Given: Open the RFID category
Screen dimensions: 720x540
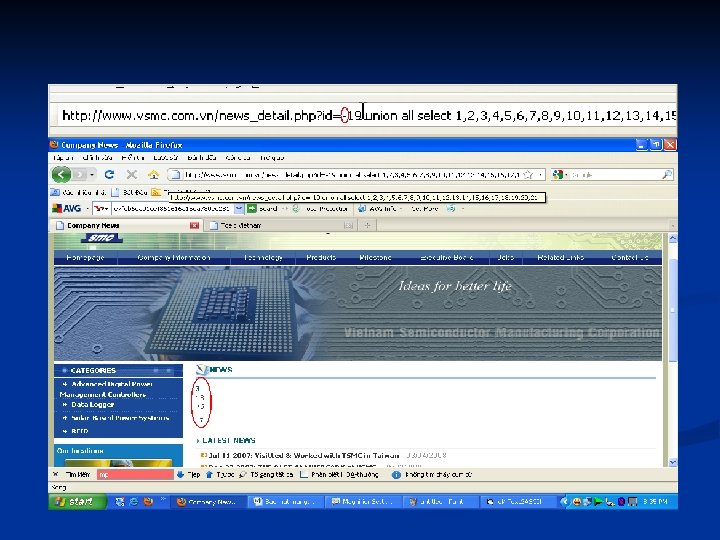Looking at the screenshot, I should (x=79, y=431).
